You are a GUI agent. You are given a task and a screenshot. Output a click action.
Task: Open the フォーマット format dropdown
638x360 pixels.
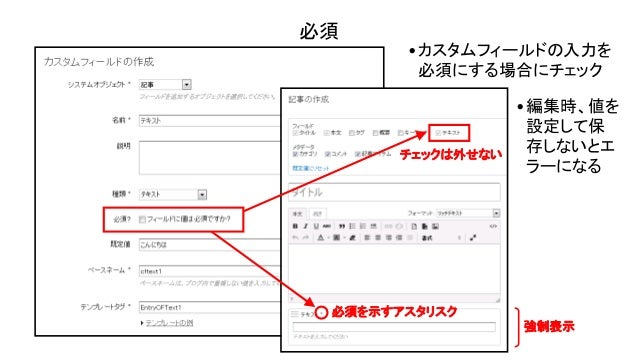tap(496, 213)
